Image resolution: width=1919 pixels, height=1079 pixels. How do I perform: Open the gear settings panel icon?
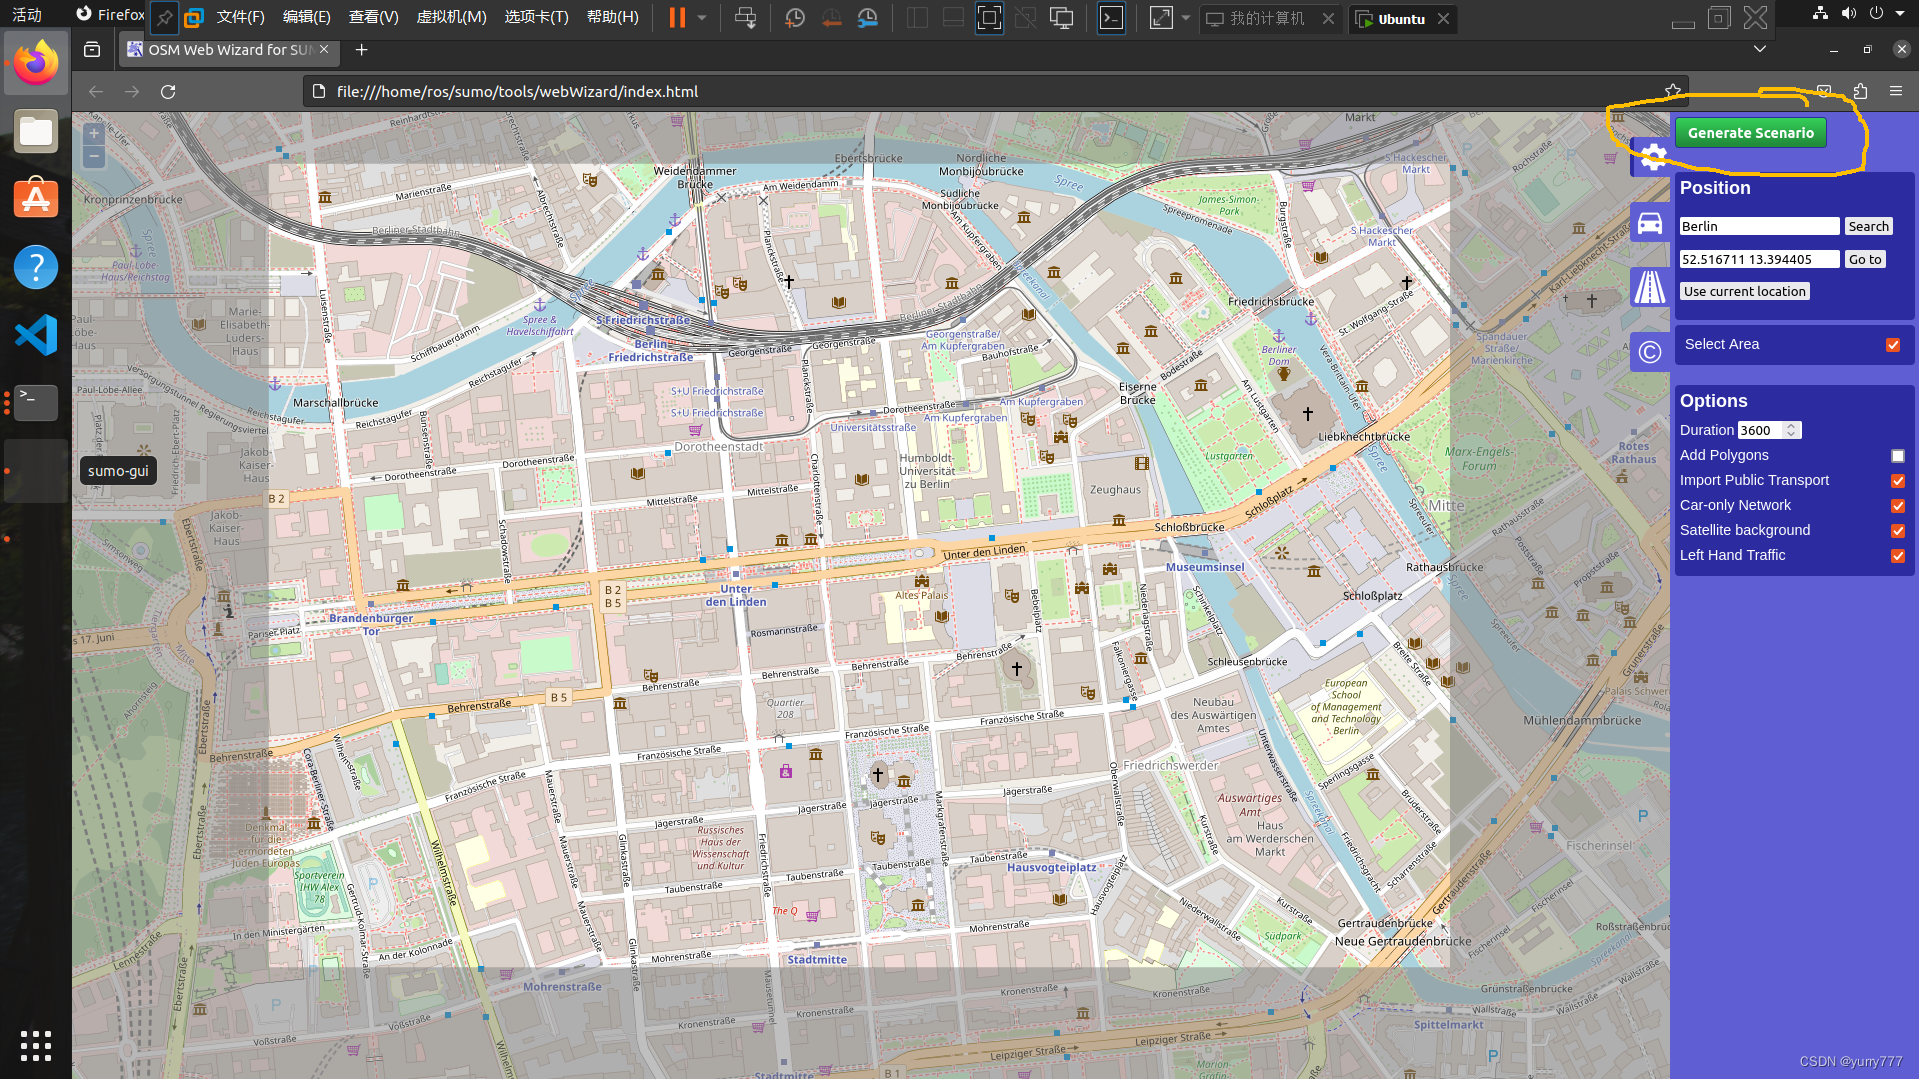point(1651,157)
